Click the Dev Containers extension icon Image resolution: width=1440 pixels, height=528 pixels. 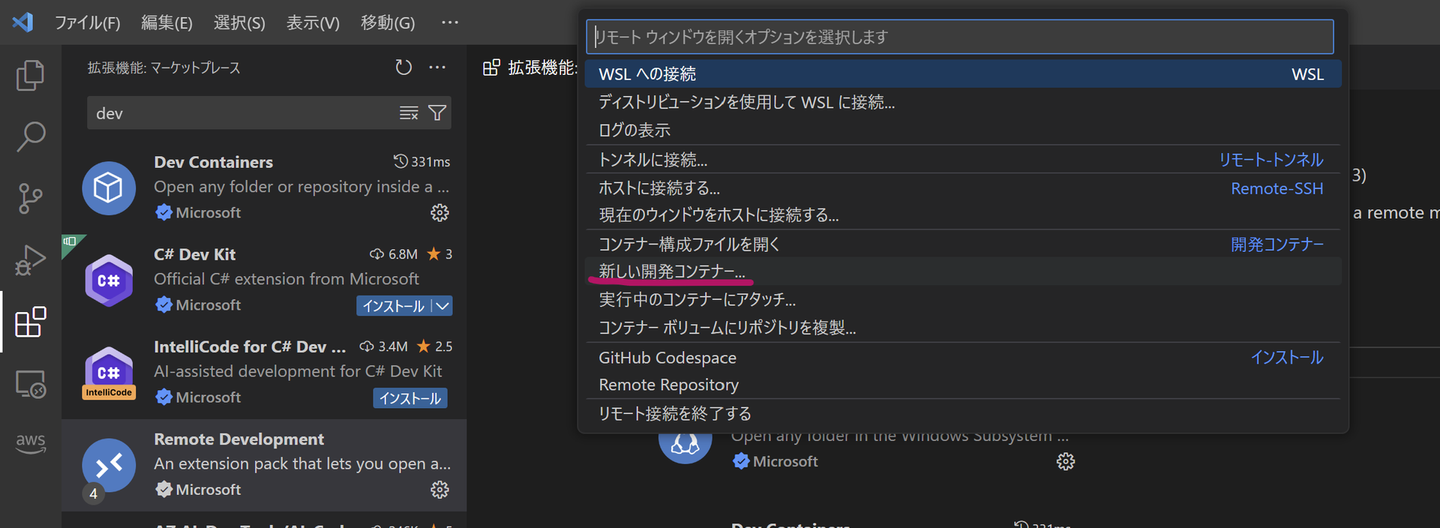click(x=109, y=188)
